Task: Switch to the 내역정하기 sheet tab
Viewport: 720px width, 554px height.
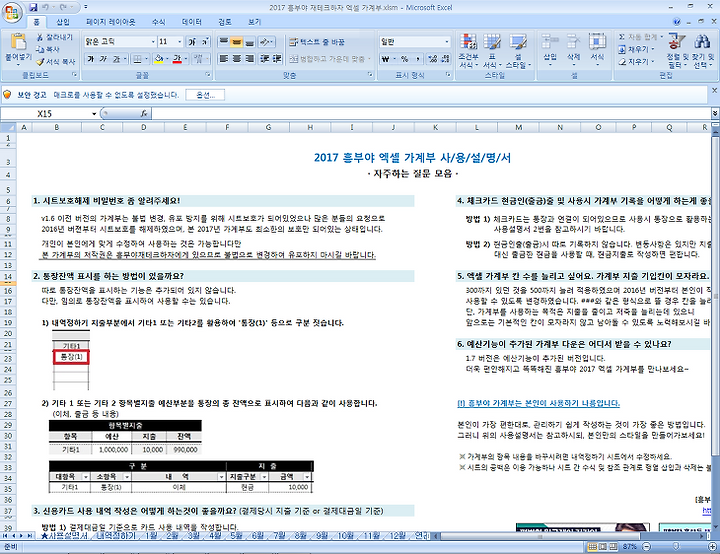Action: [115, 536]
